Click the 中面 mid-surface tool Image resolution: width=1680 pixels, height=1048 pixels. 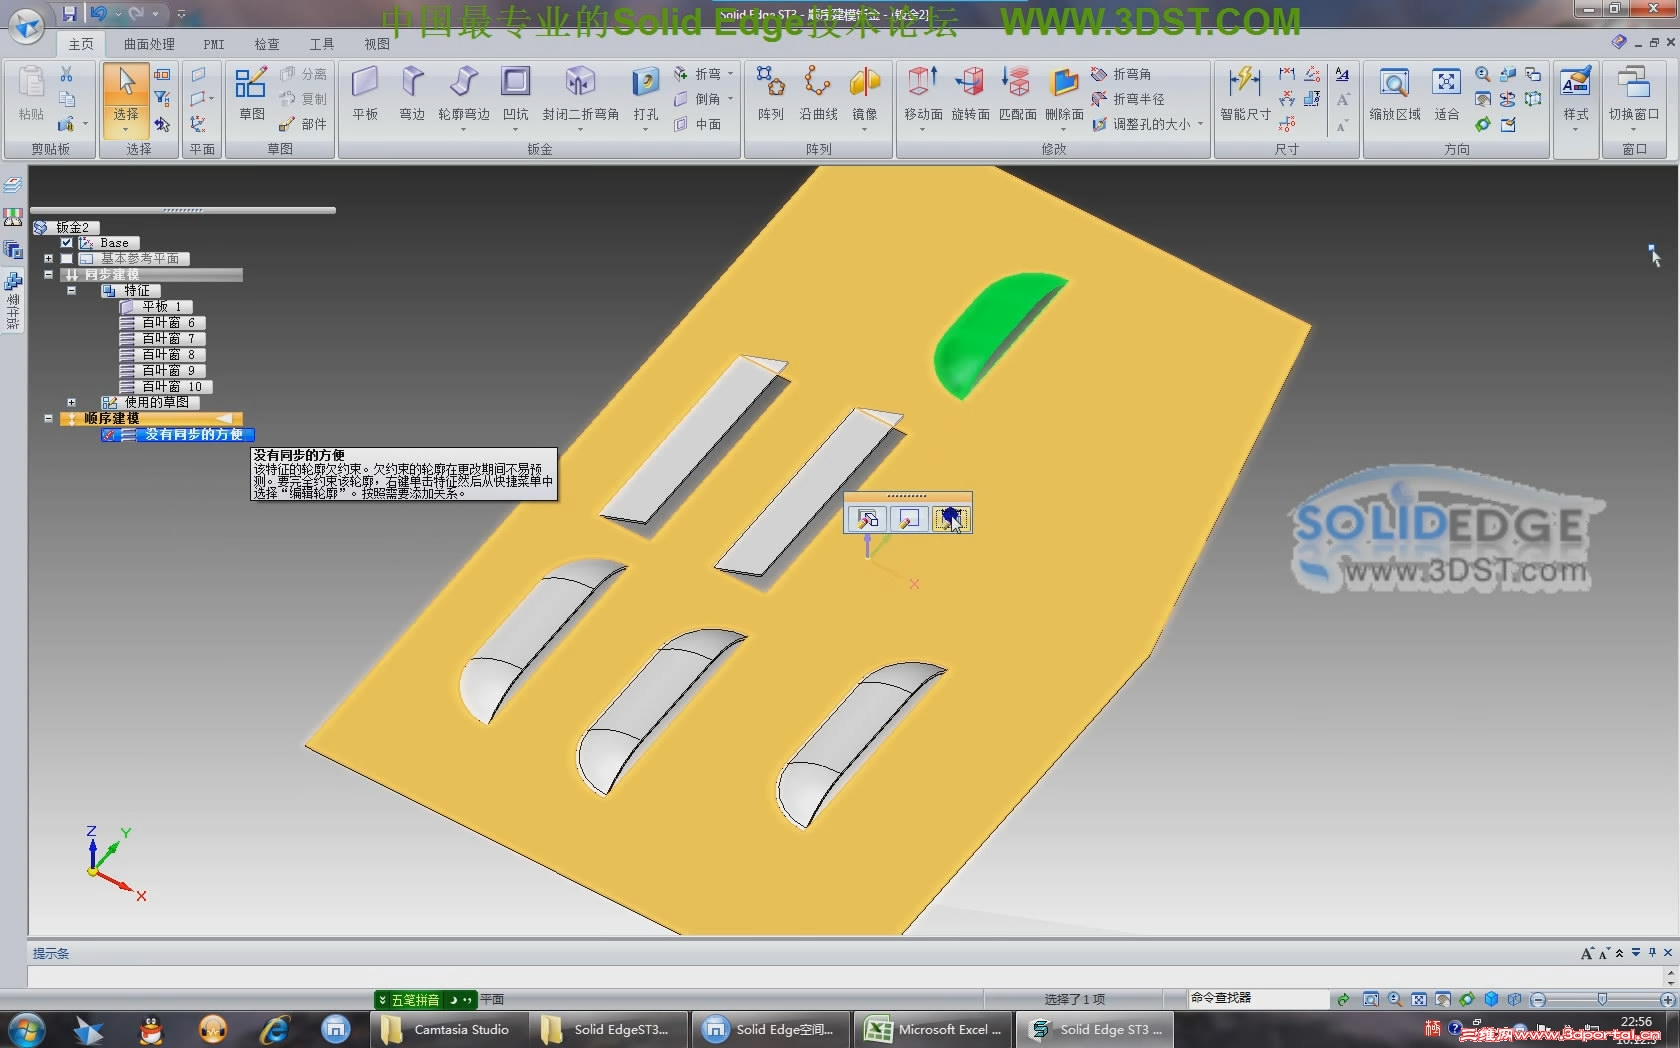coord(697,124)
